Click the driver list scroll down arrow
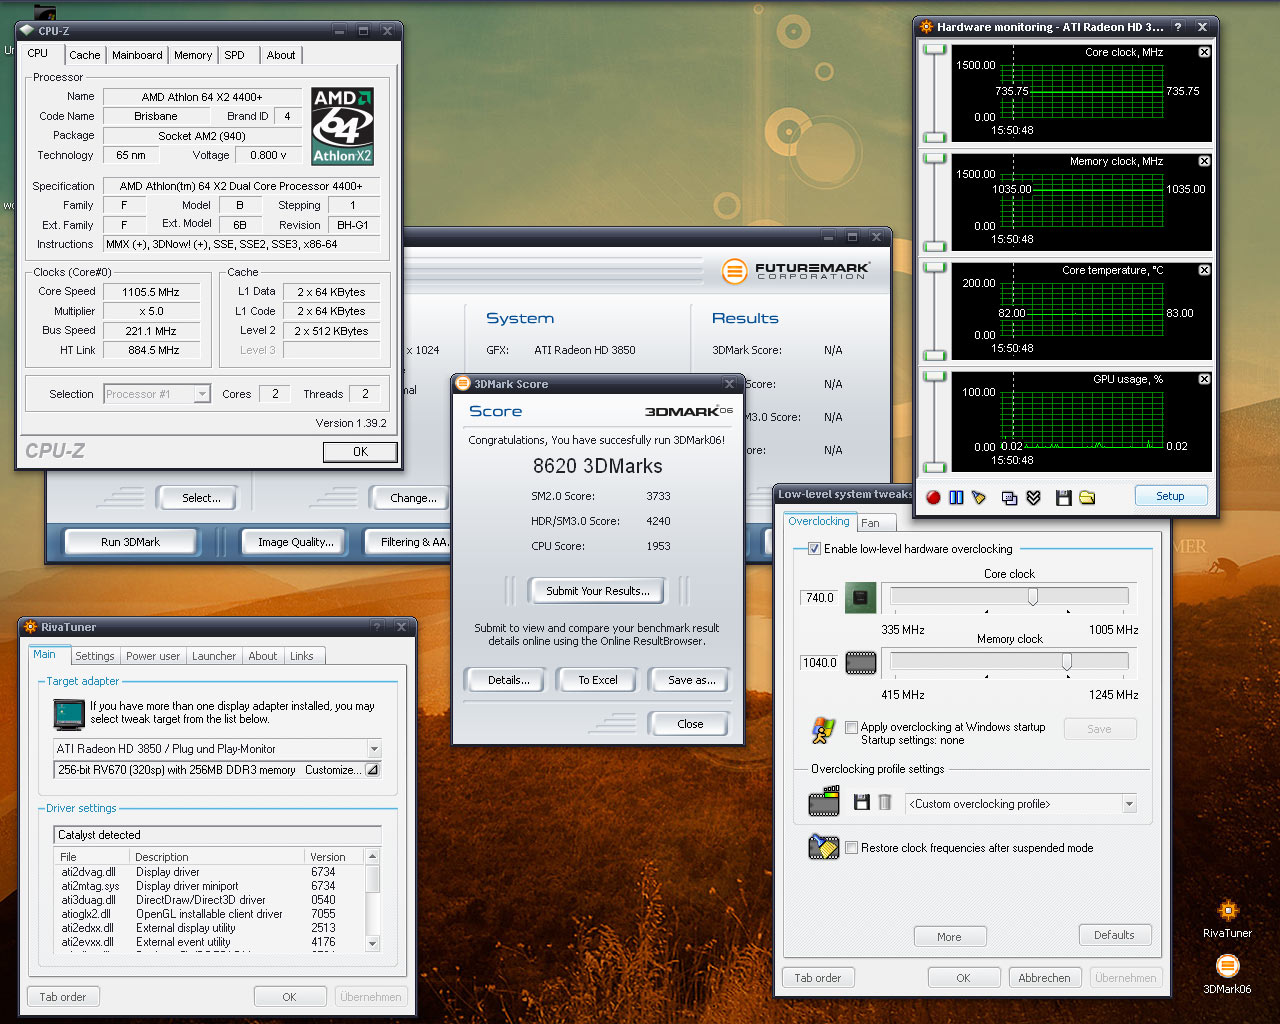This screenshot has height=1024, width=1280. (x=373, y=943)
